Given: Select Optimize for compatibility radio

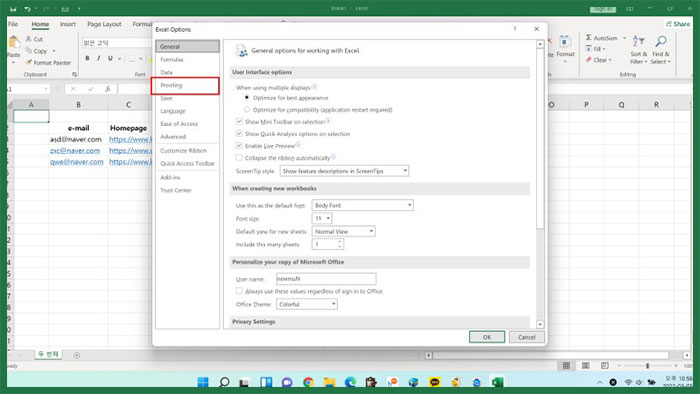Looking at the screenshot, I should click(x=247, y=109).
